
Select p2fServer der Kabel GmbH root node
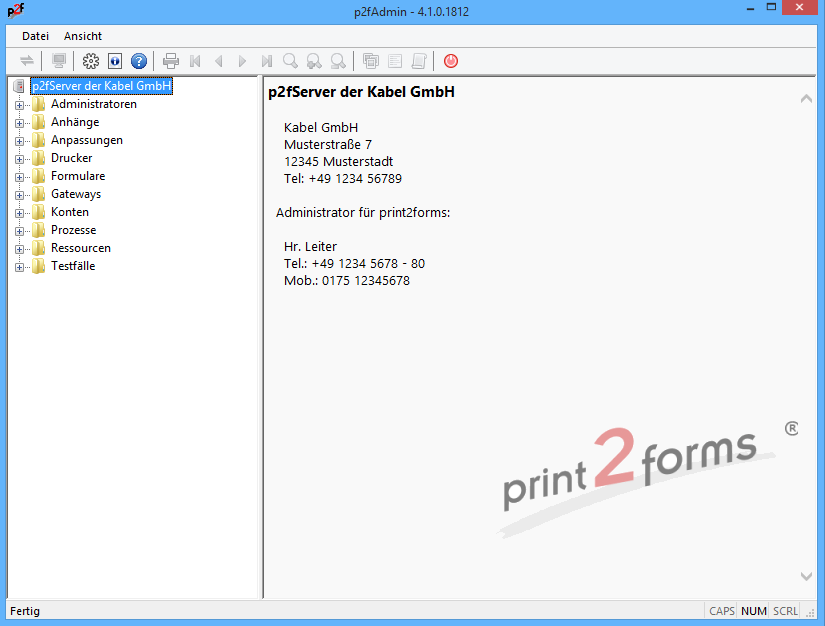pyautogui.click(x=101, y=86)
